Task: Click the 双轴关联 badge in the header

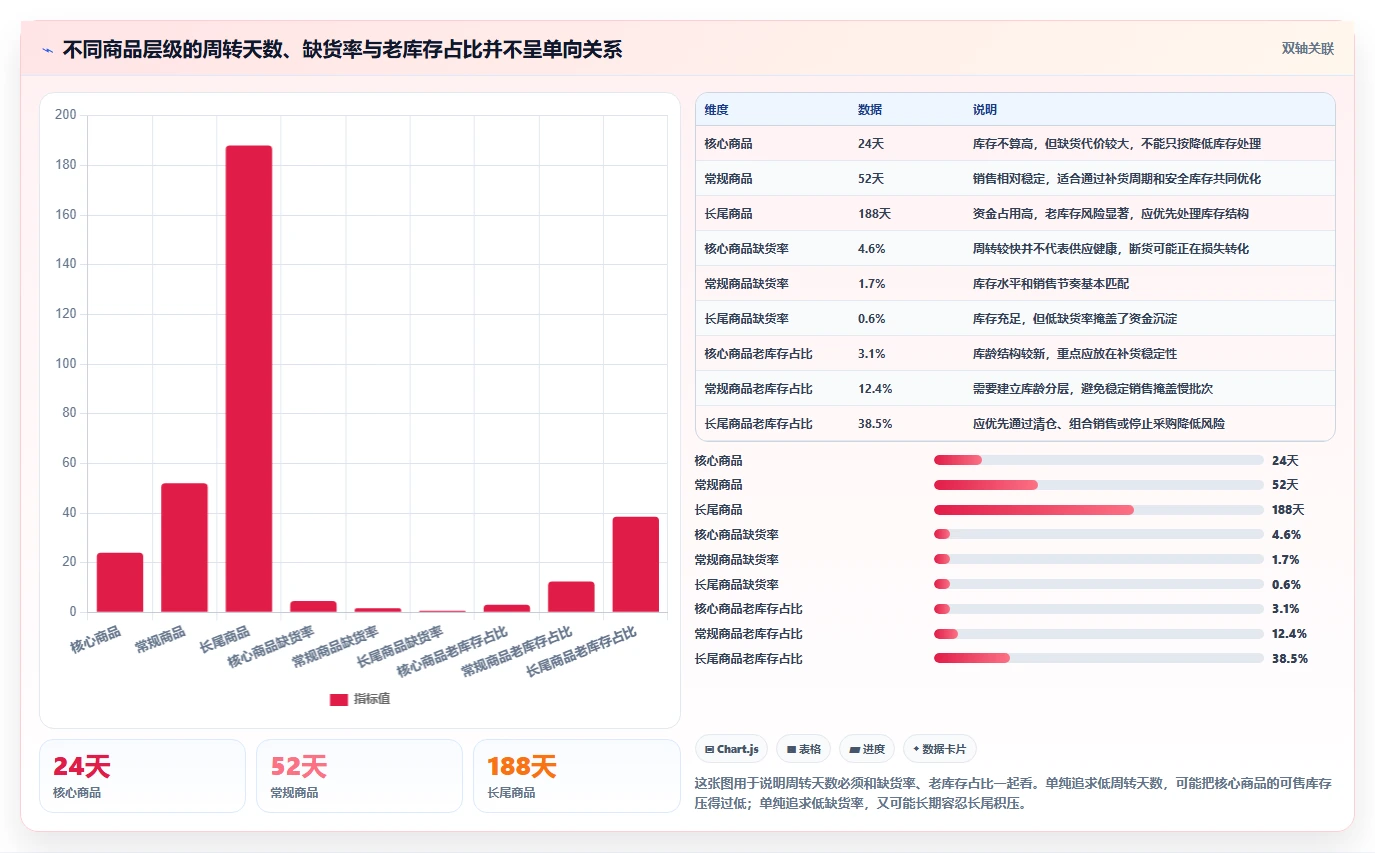Action: [x=1308, y=49]
